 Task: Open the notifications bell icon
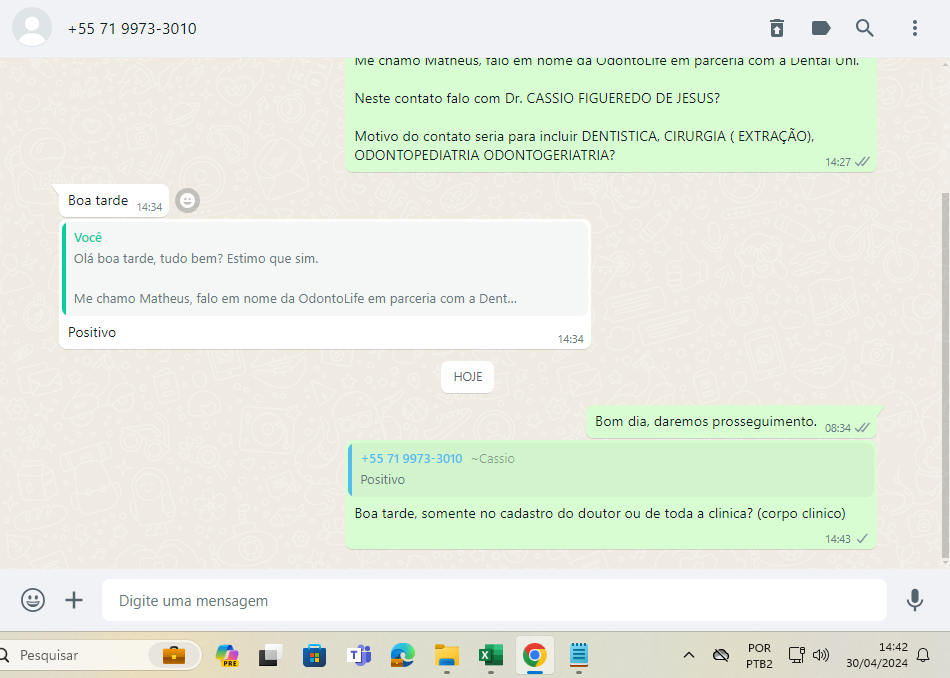click(923, 655)
